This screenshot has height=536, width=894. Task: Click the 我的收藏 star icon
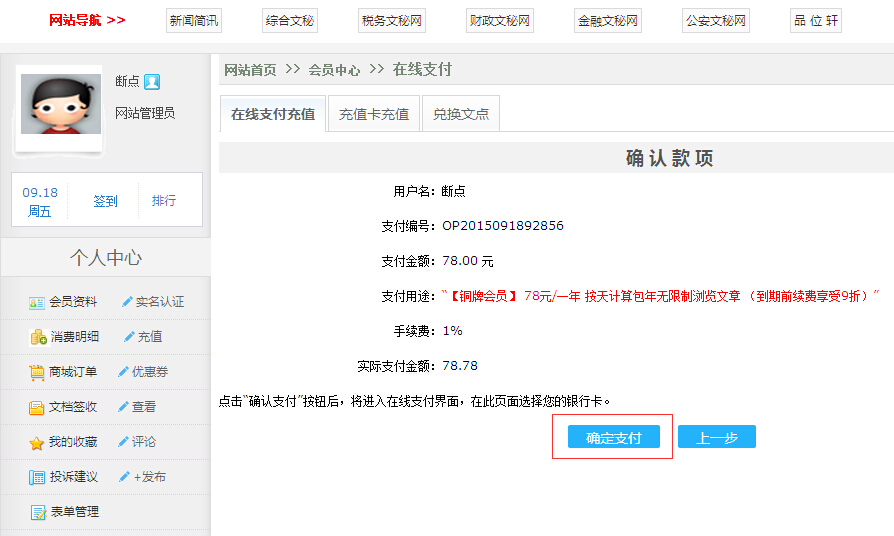pyautogui.click(x=37, y=442)
